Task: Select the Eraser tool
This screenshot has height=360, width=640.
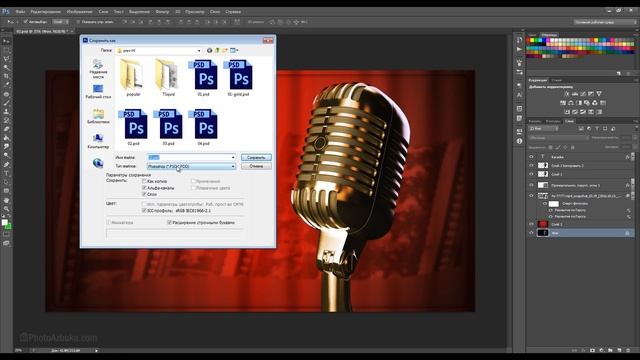Action: click(x=6, y=129)
